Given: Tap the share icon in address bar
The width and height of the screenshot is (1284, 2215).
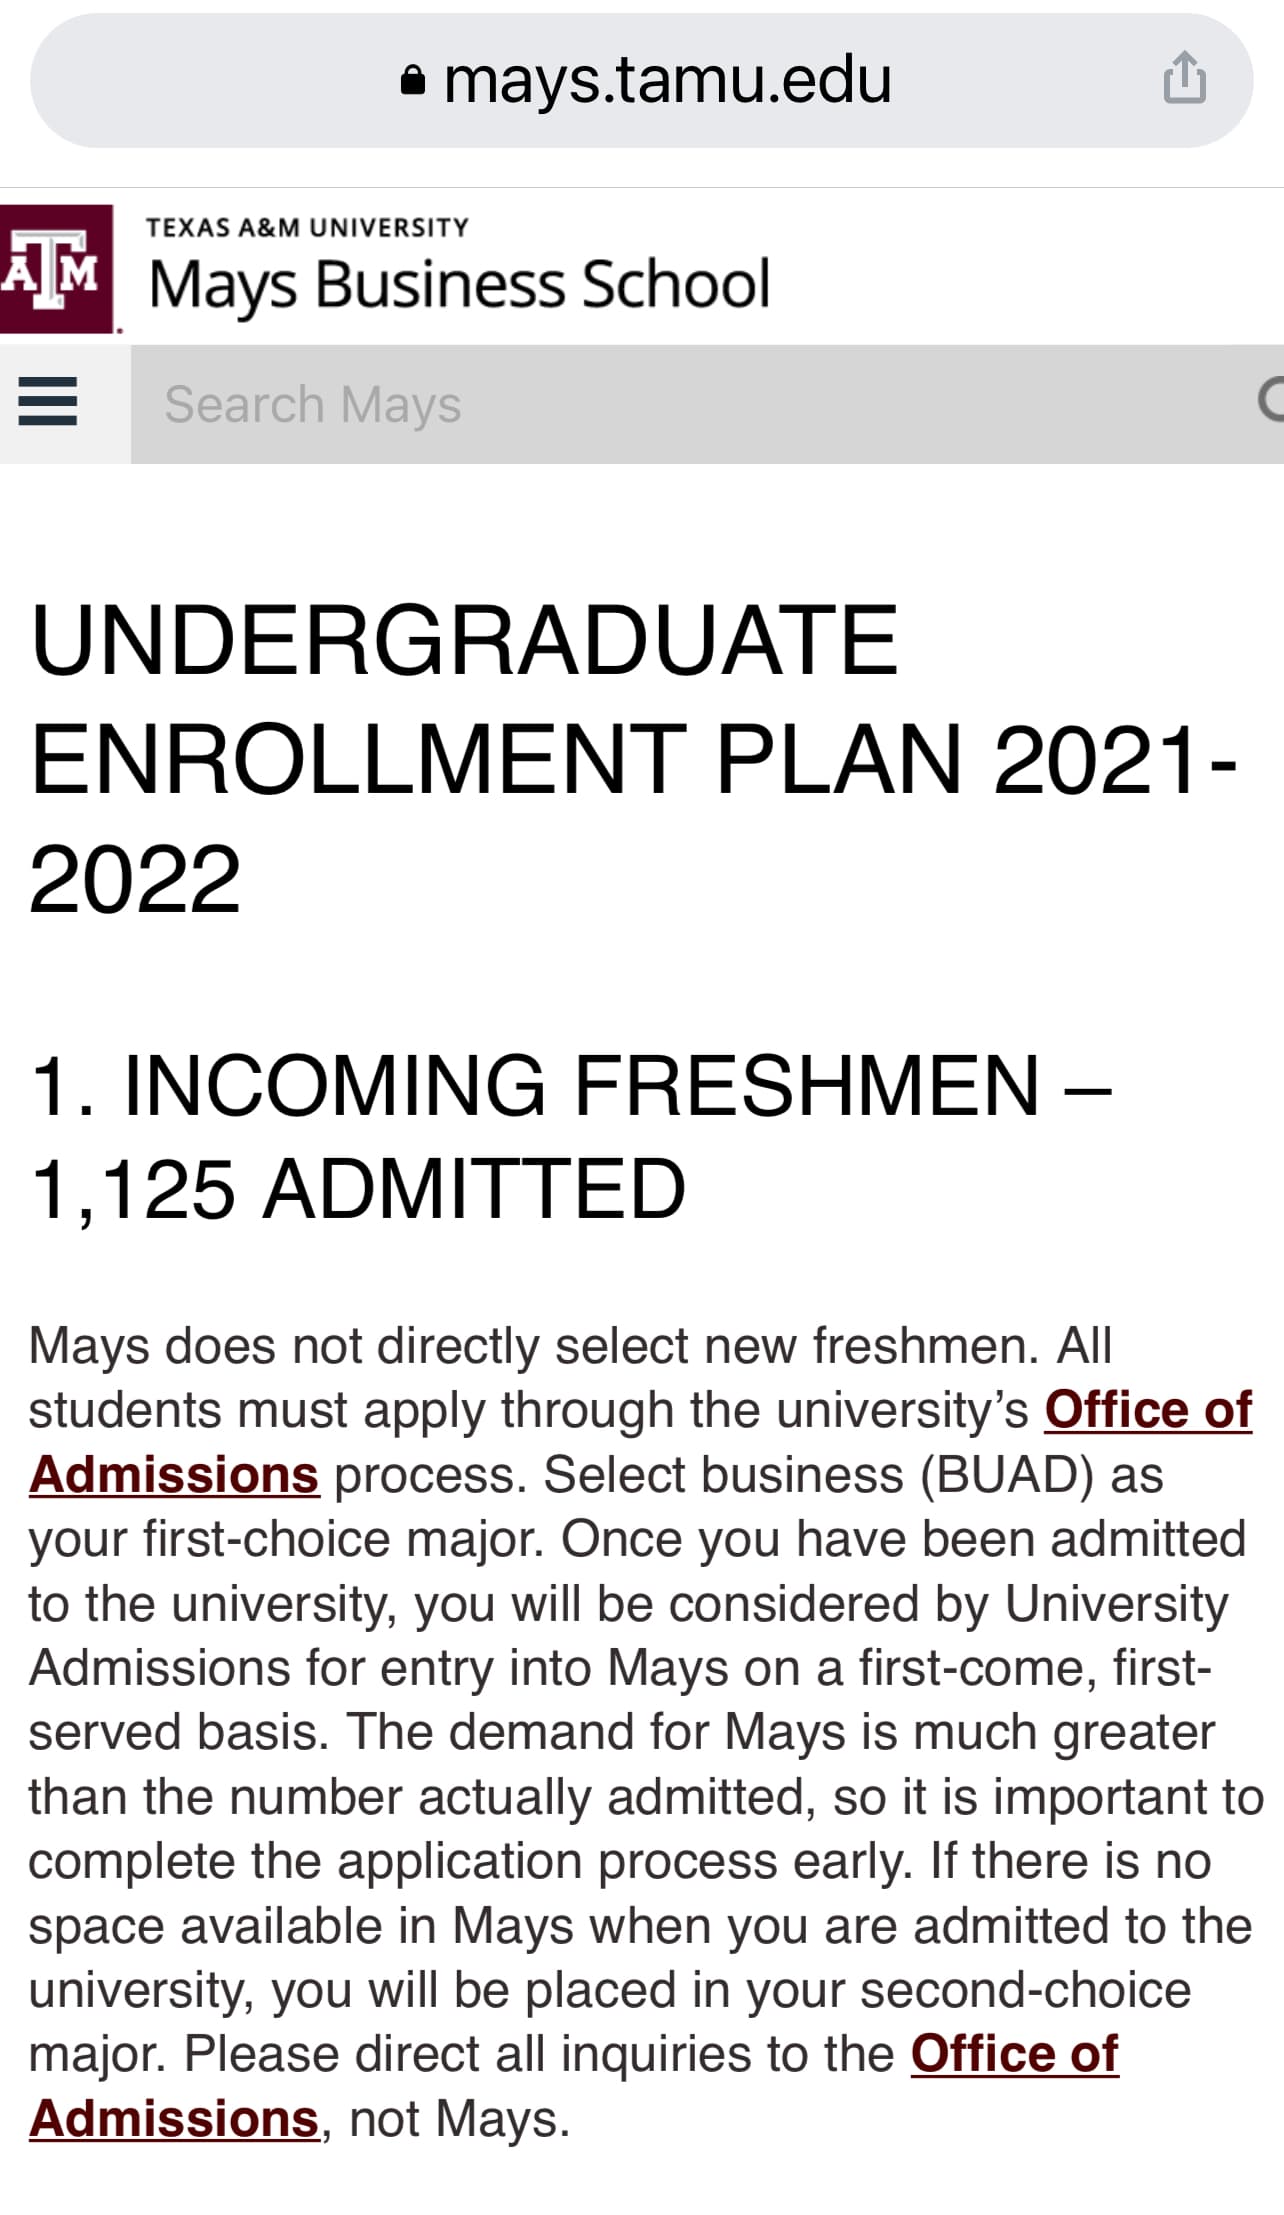Looking at the screenshot, I should click(1184, 79).
